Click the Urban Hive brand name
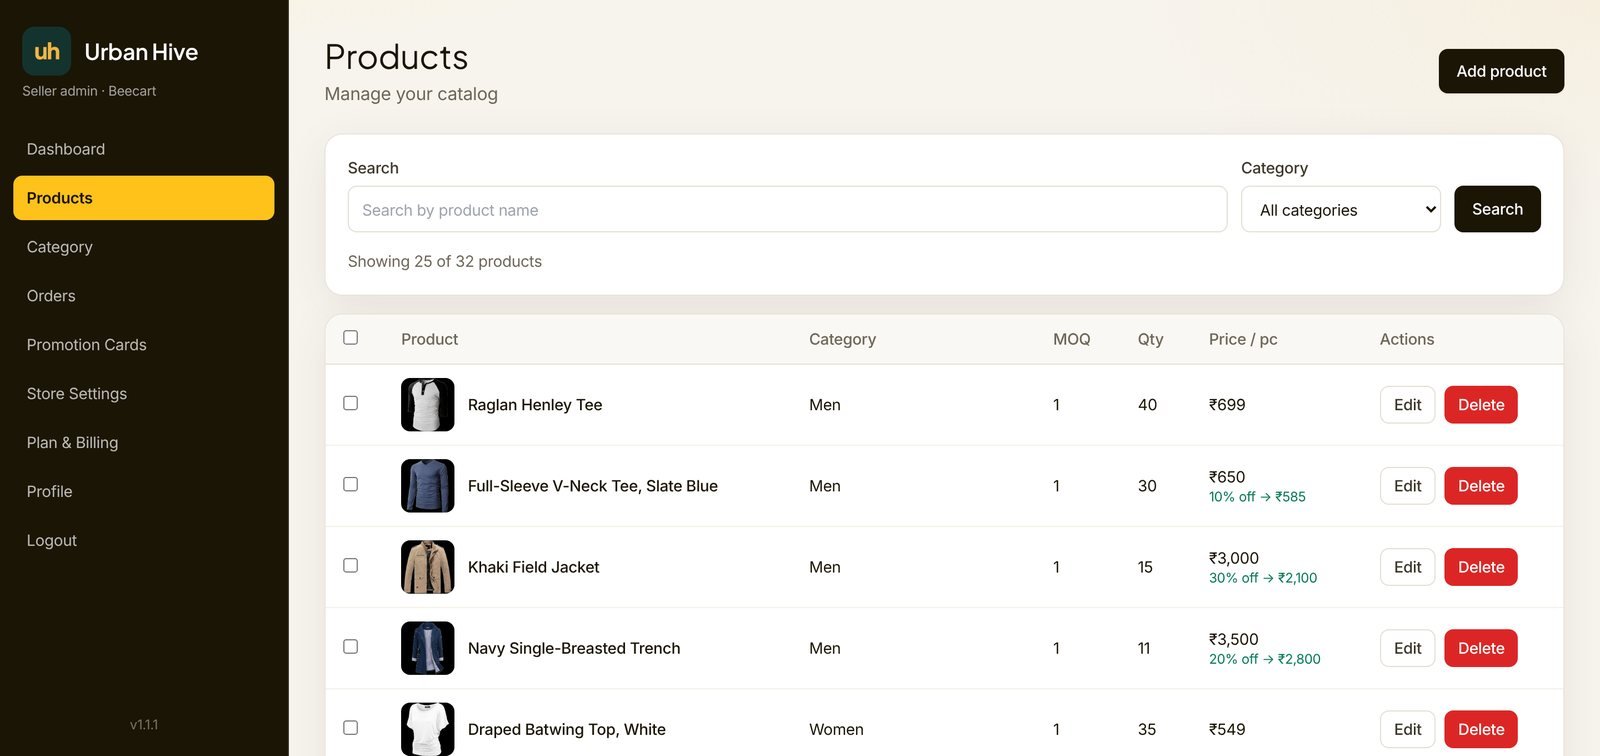 (x=141, y=52)
